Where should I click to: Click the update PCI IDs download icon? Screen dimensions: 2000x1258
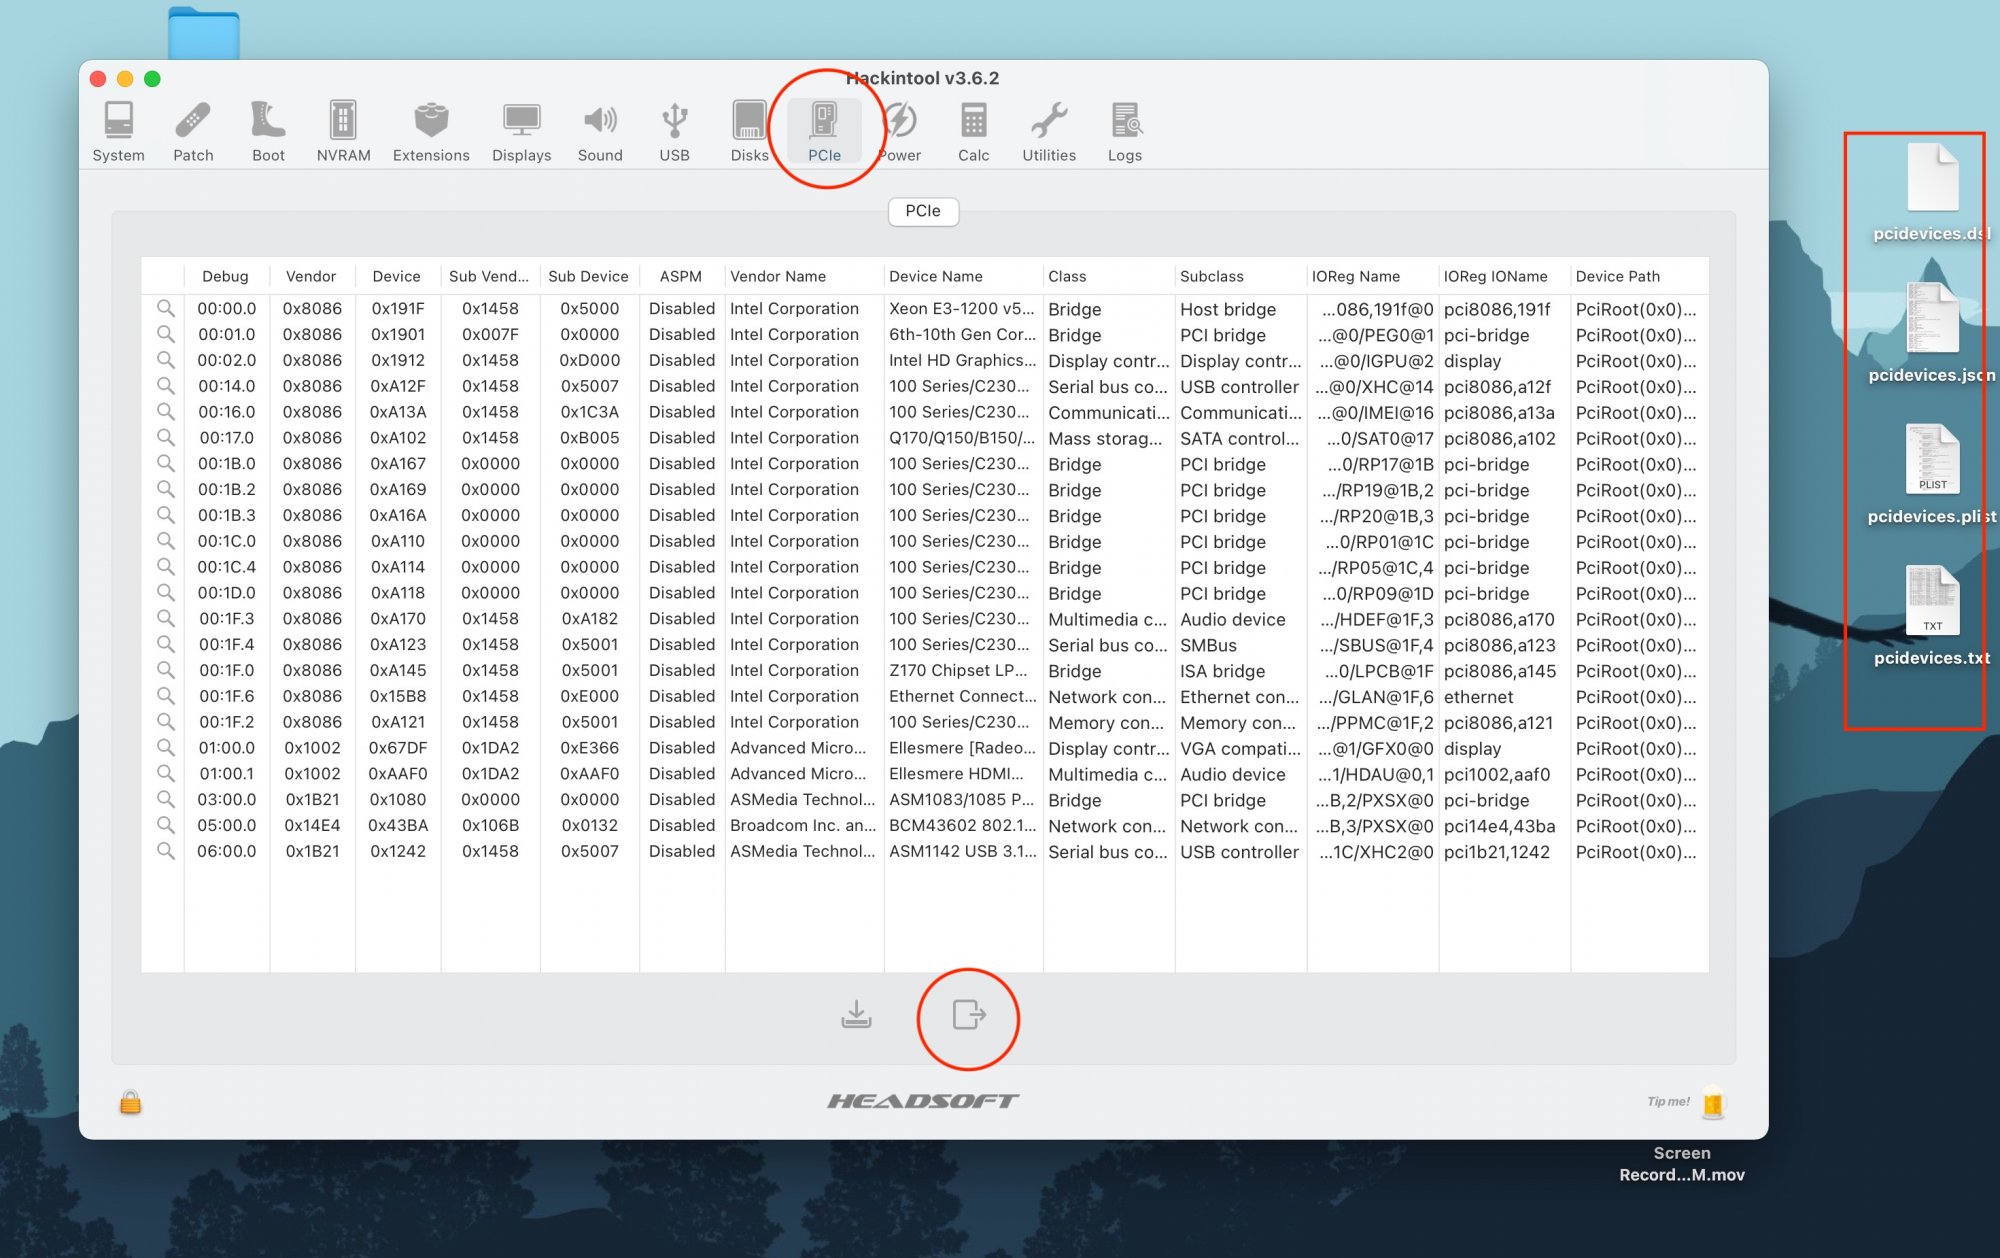(x=856, y=1015)
